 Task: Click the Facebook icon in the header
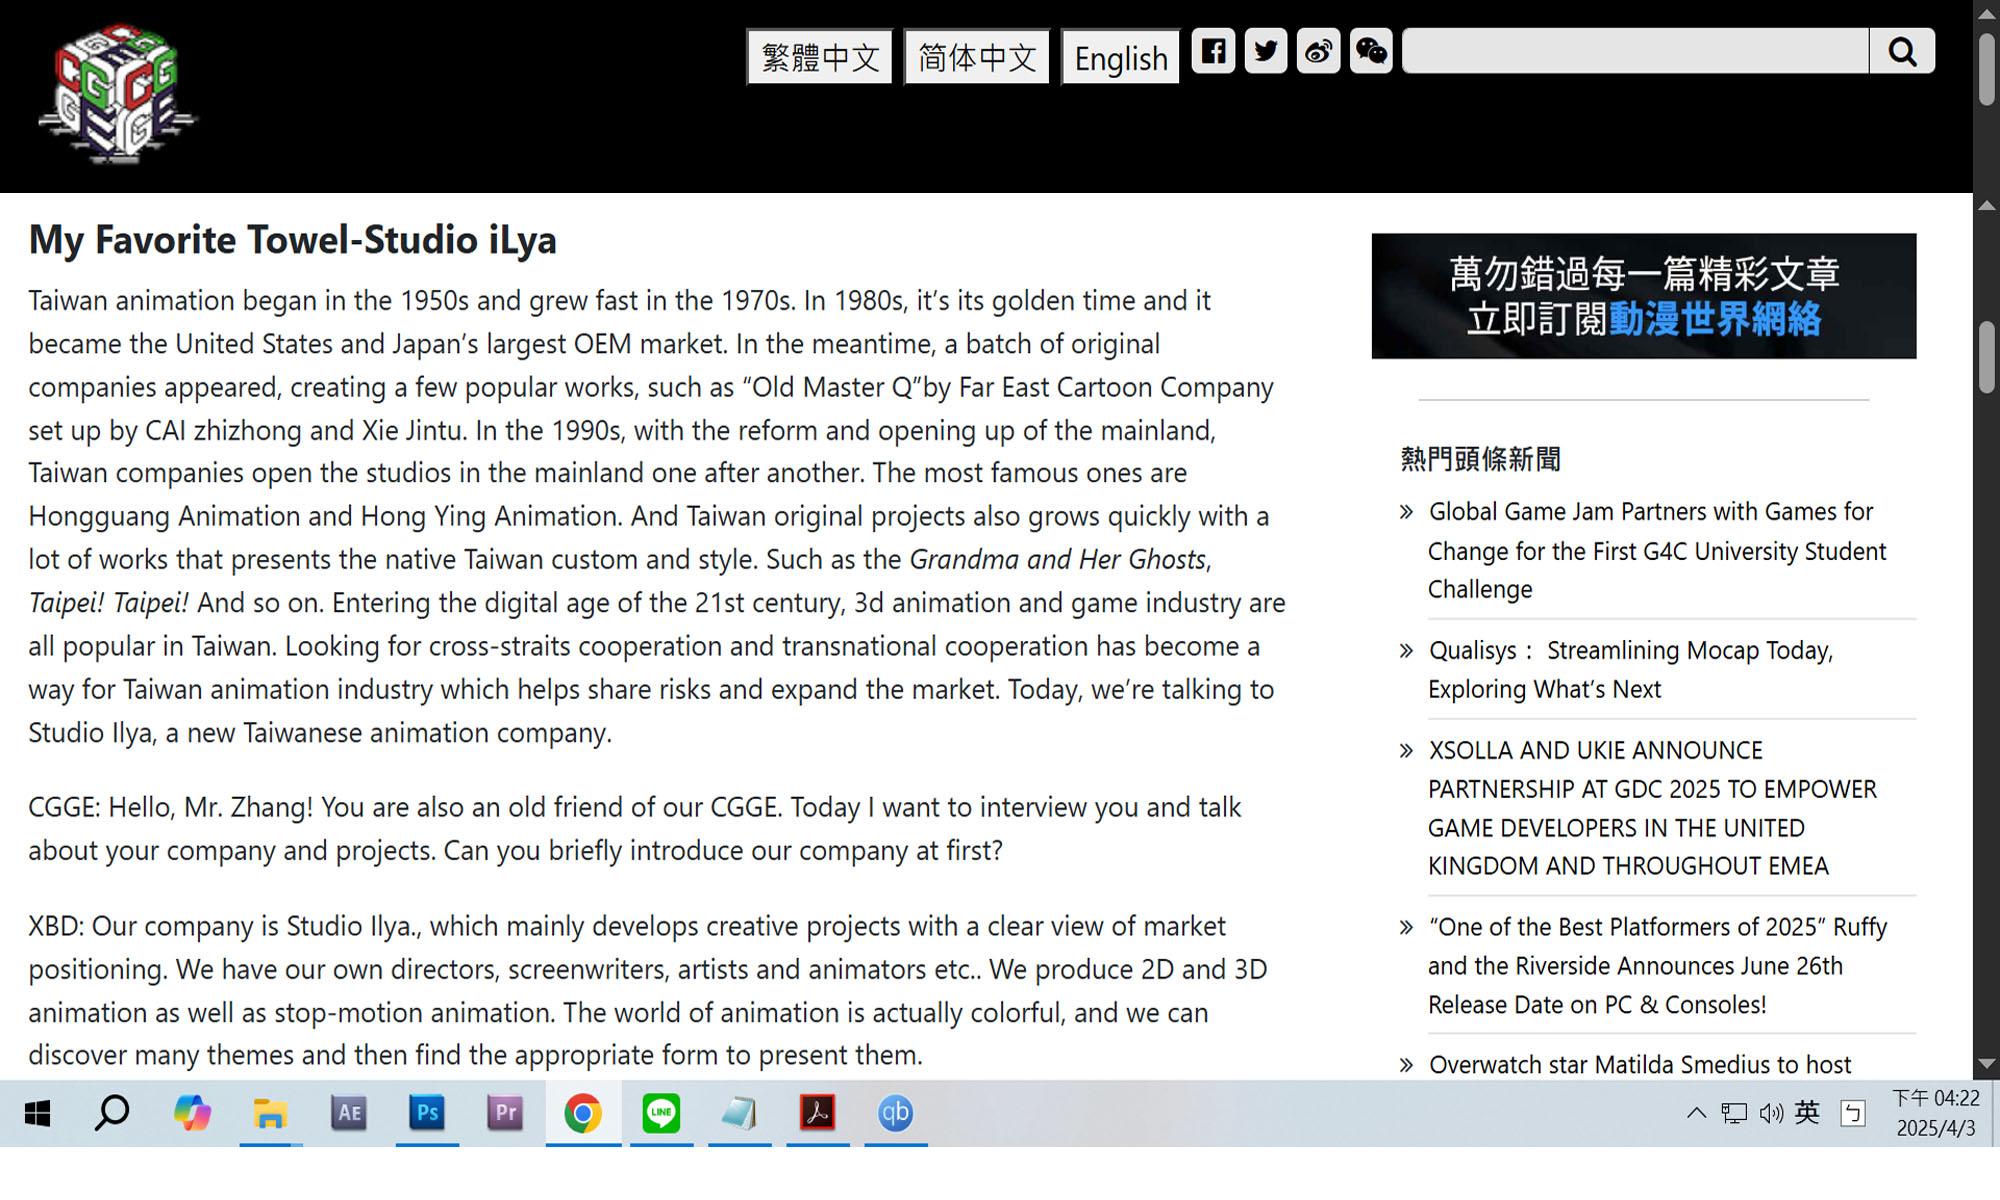click(1213, 51)
